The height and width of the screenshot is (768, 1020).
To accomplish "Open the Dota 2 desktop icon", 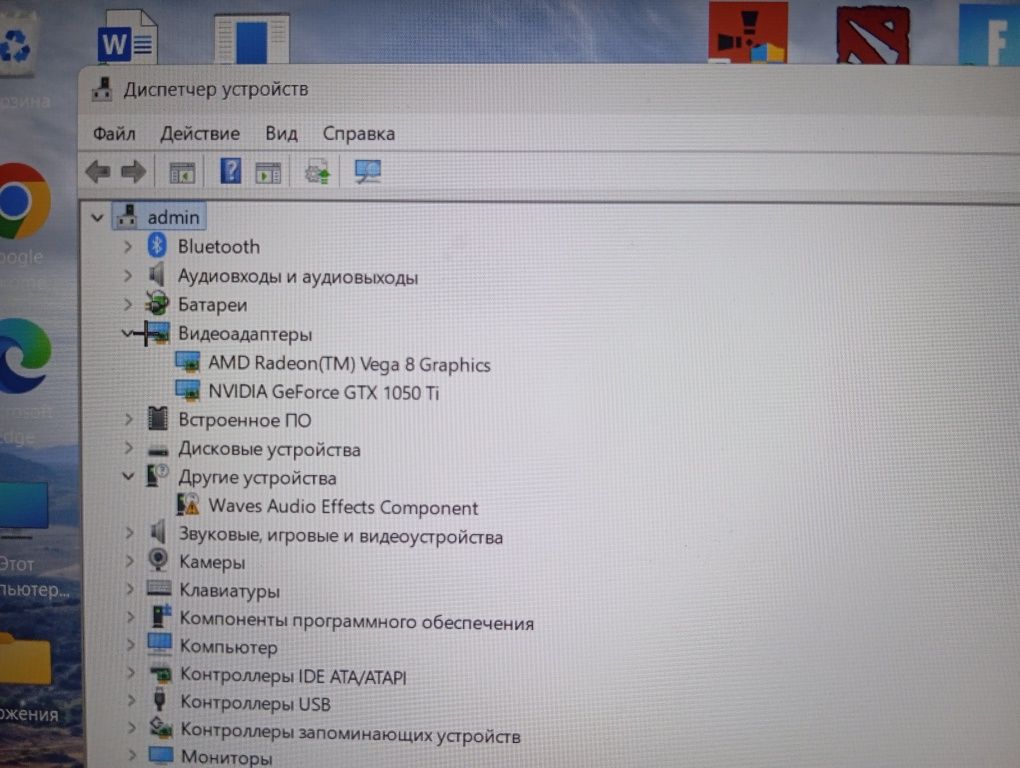I will point(872,34).
